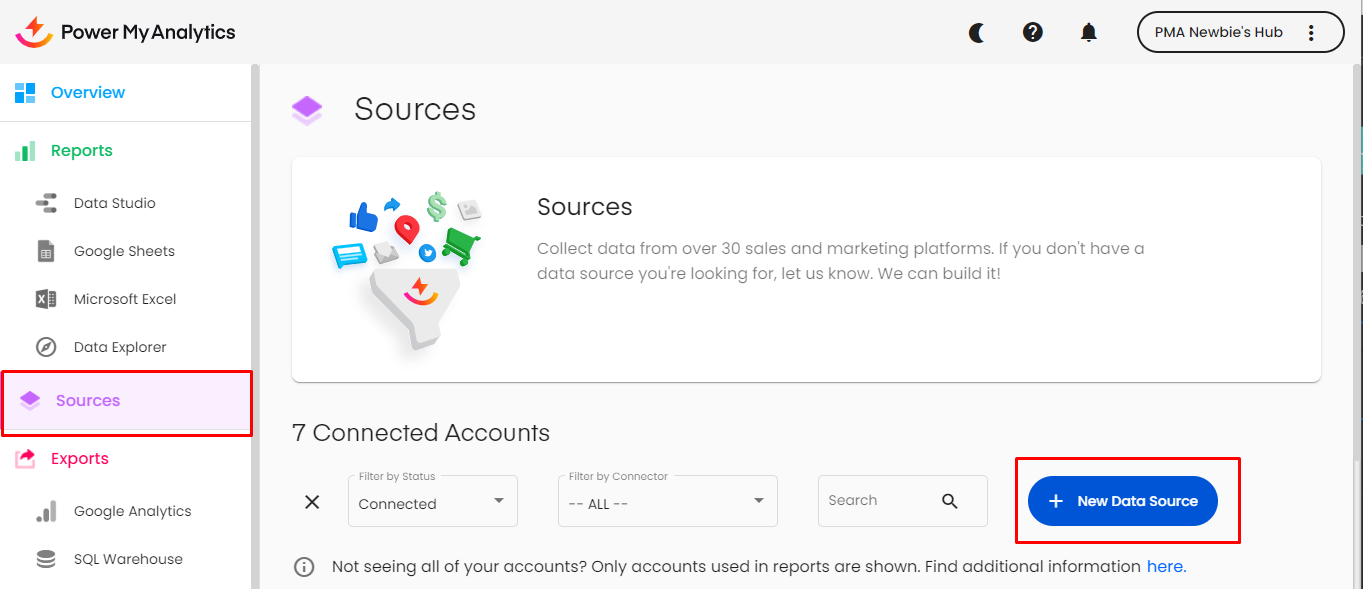Open SQL Warehouse database icon
Screen dimensions: 1363x589
(x=46, y=559)
